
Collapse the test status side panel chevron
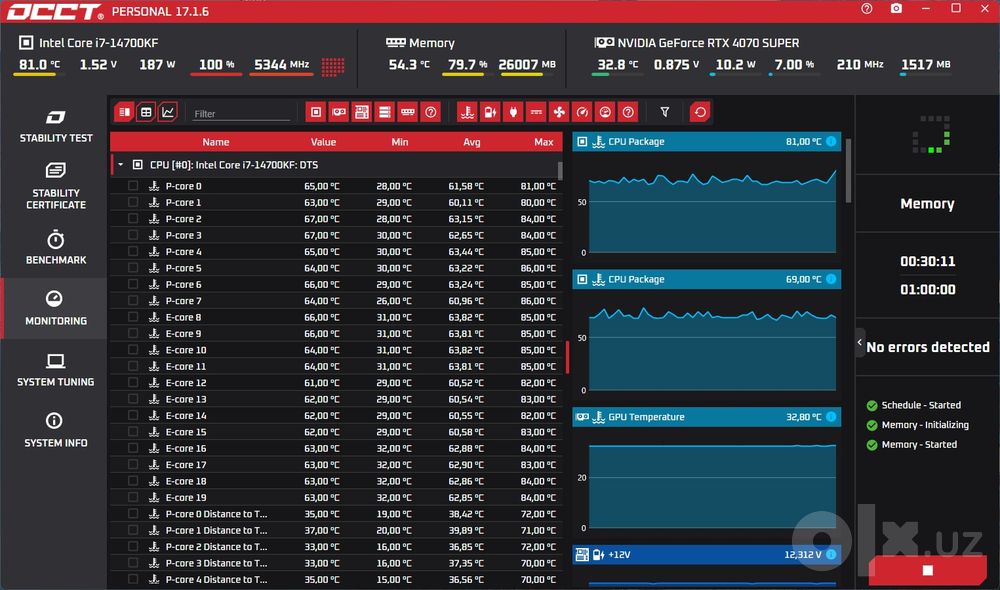(x=860, y=343)
